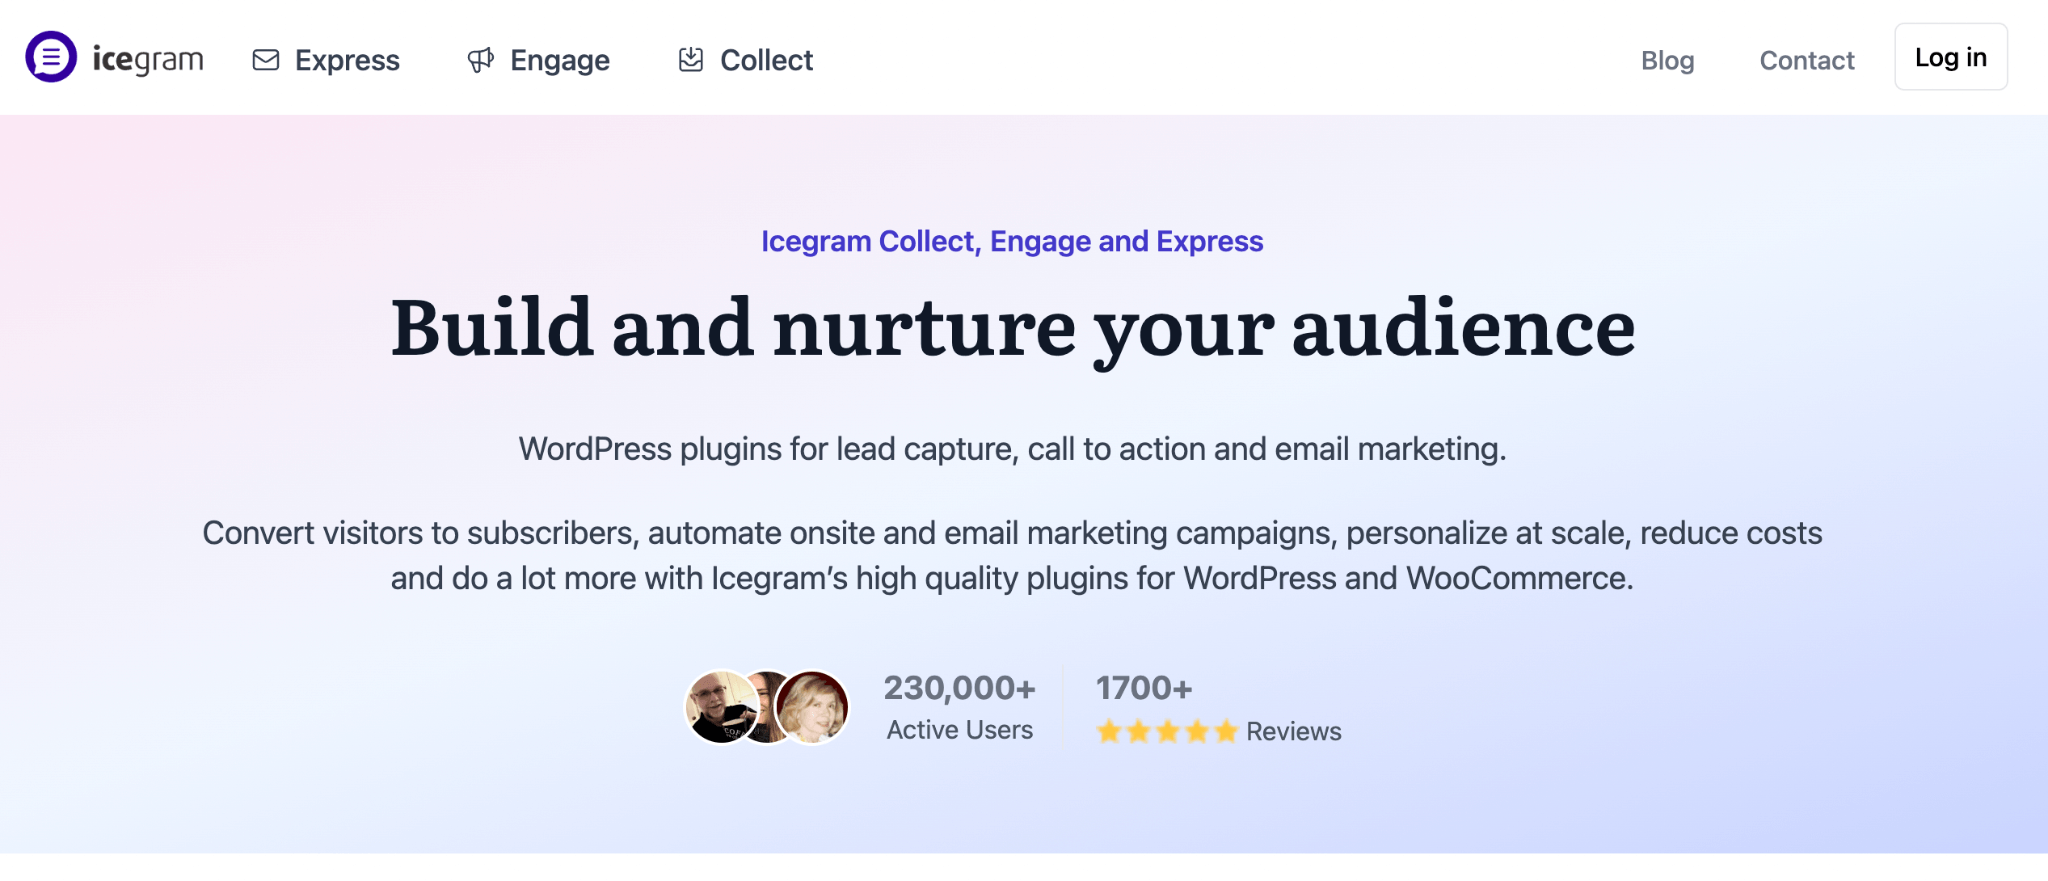Open the Engage navigation item
This screenshot has height=881, width=2048.
tap(560, 60)
